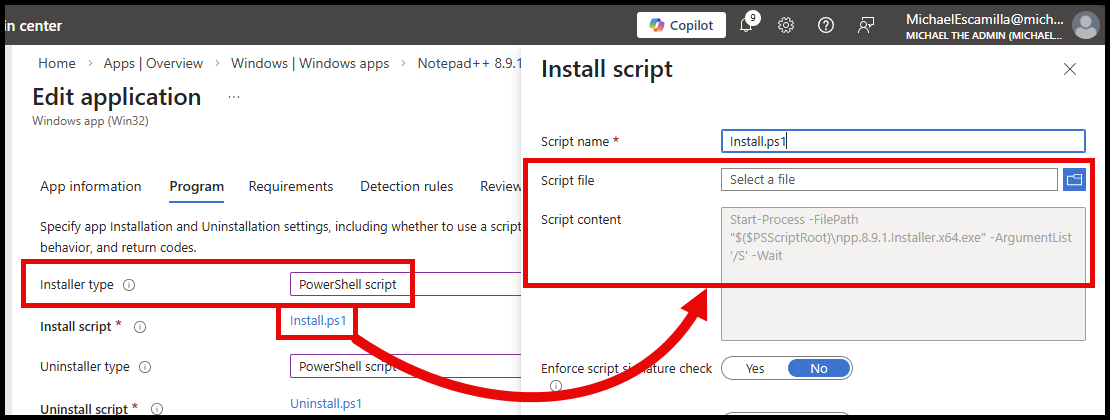Screen dimensions: 1110x420
Task: Switch to the App information tab
Action: point(90,186)
